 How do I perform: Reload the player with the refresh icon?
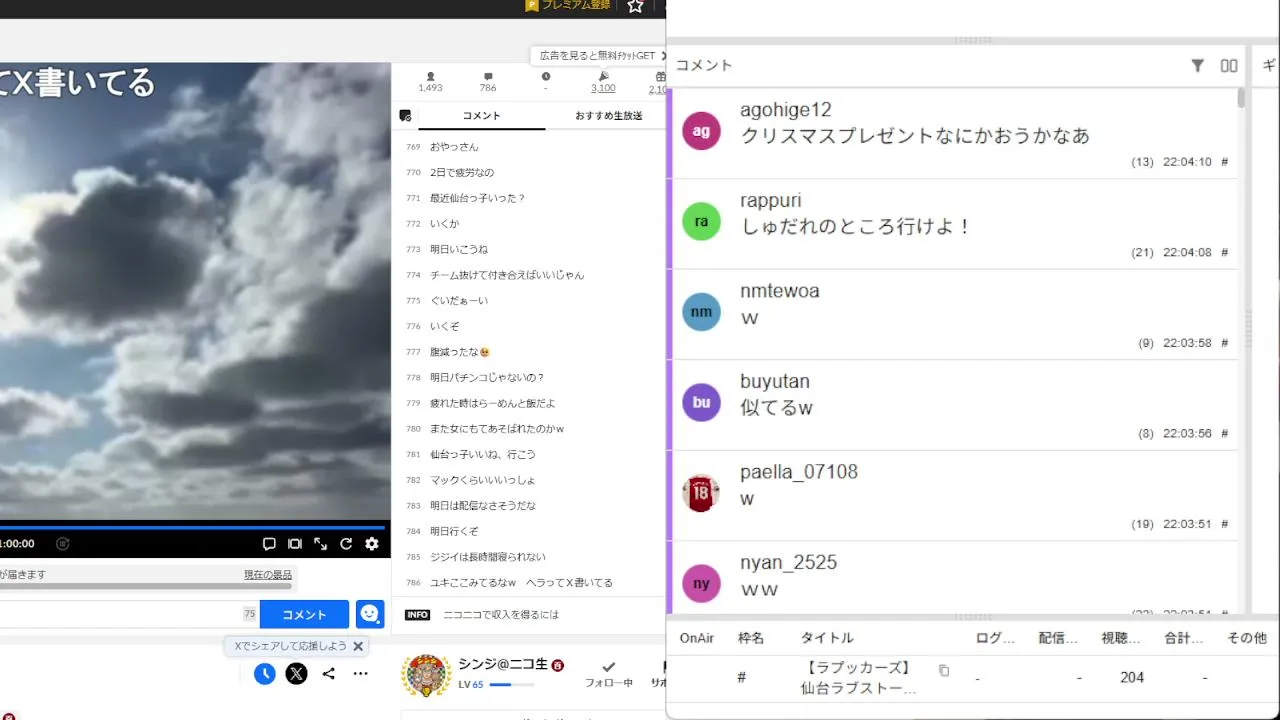point(346,544)
